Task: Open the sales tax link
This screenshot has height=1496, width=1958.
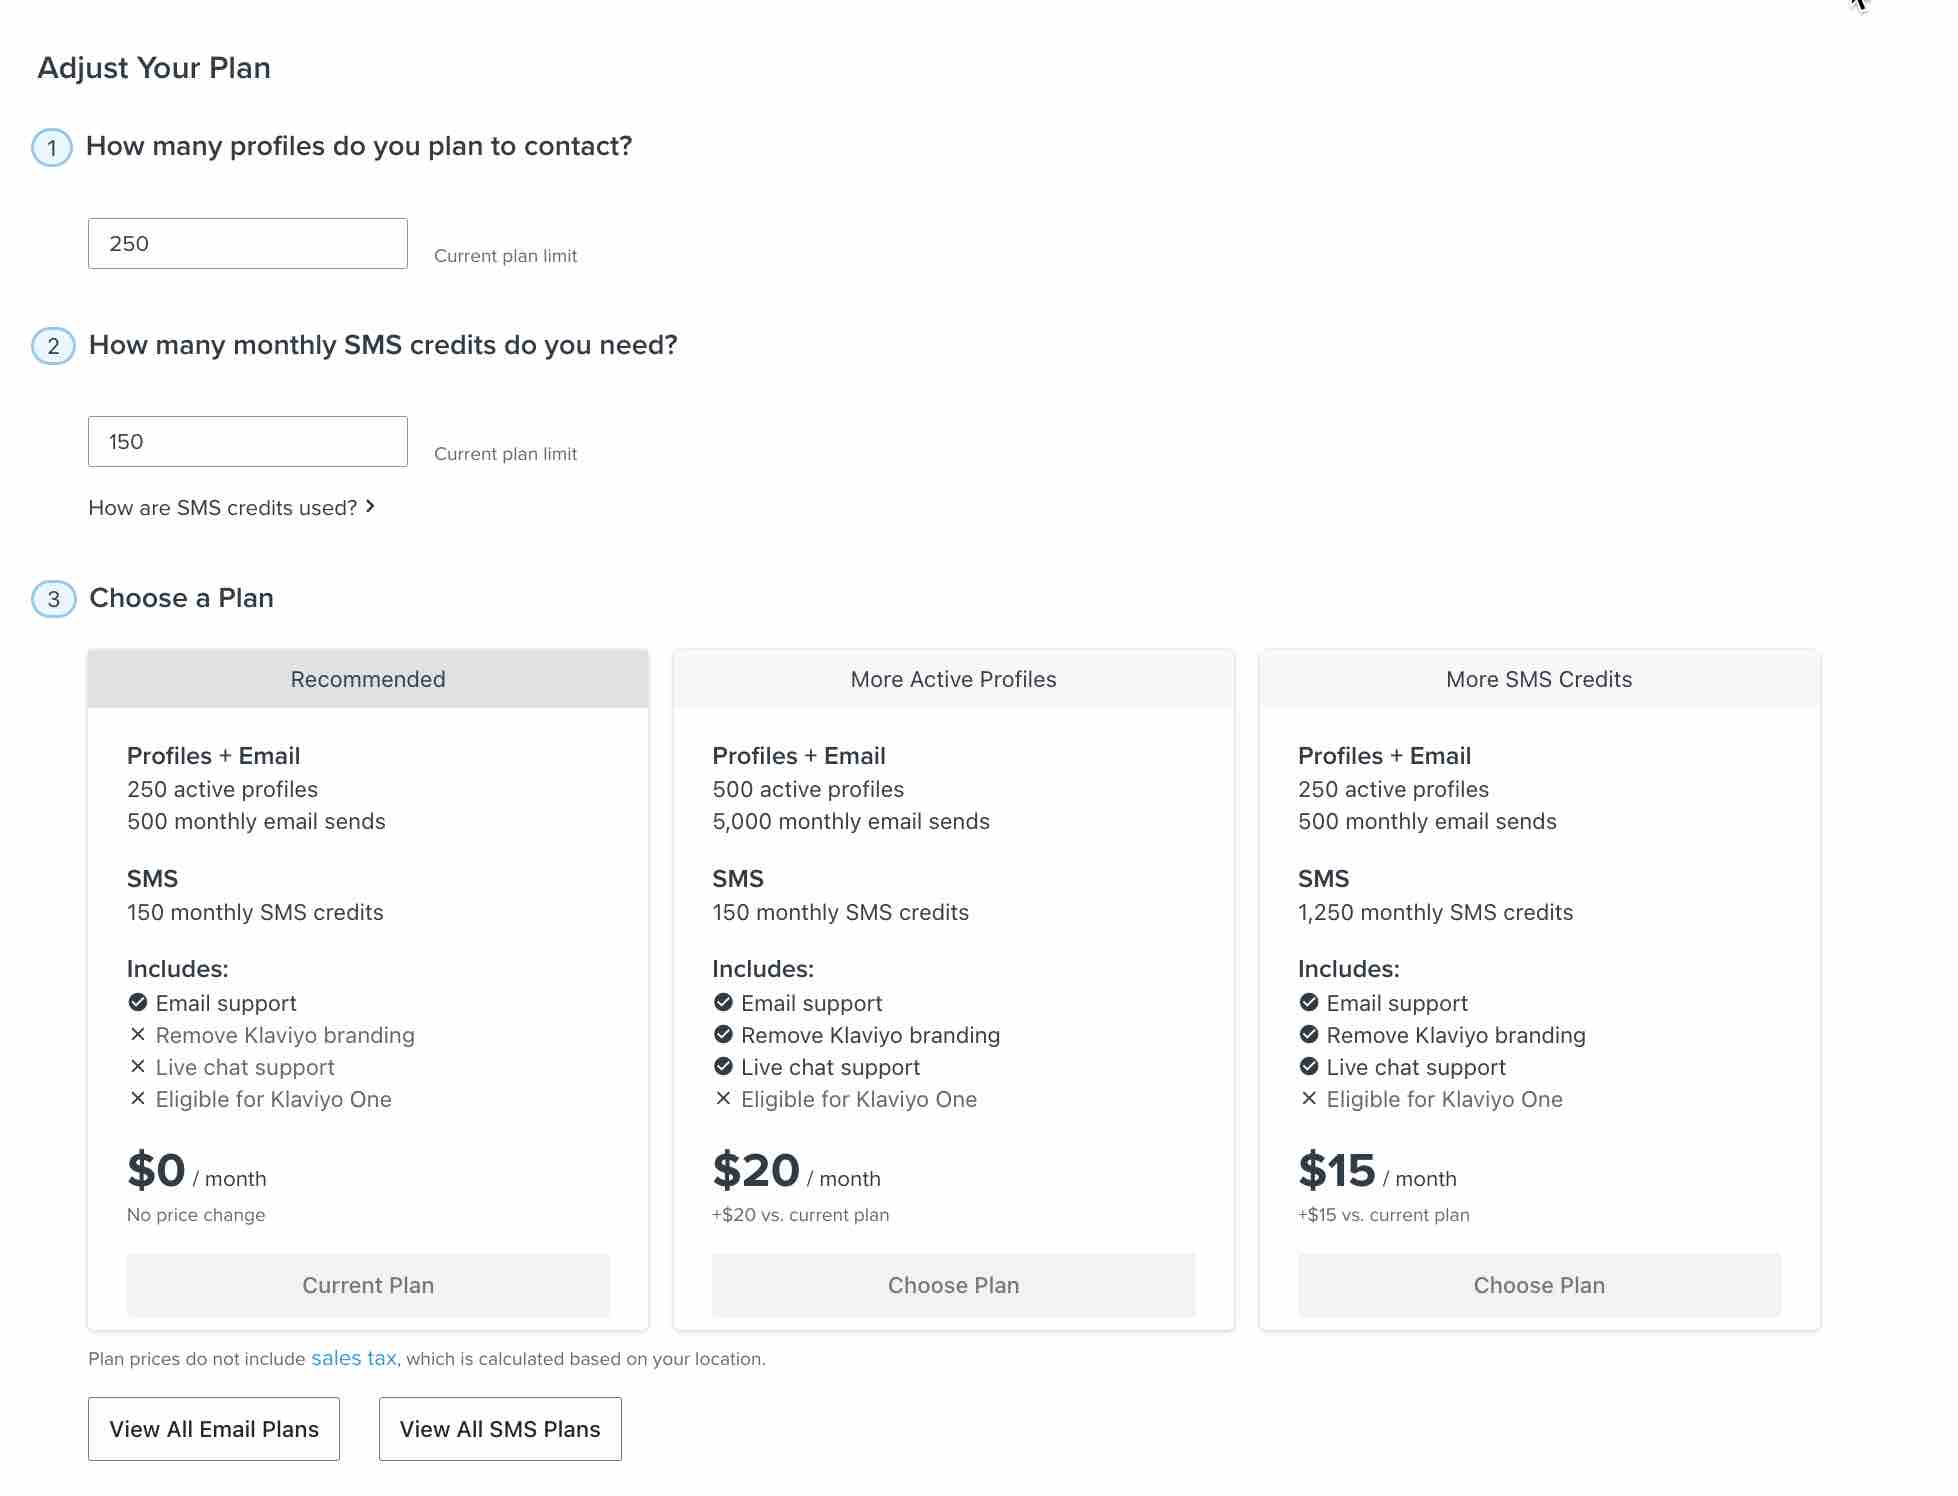Action: (x=354, y=1358)
